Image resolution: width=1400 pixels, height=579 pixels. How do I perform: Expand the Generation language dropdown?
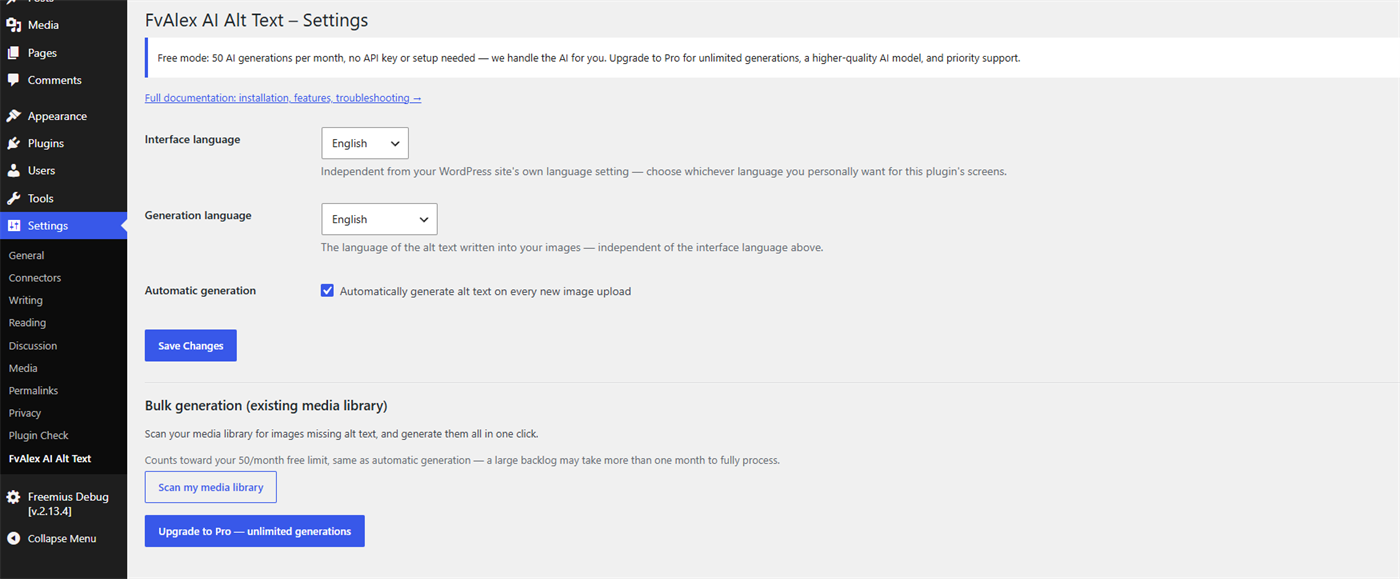click(379, 219)
